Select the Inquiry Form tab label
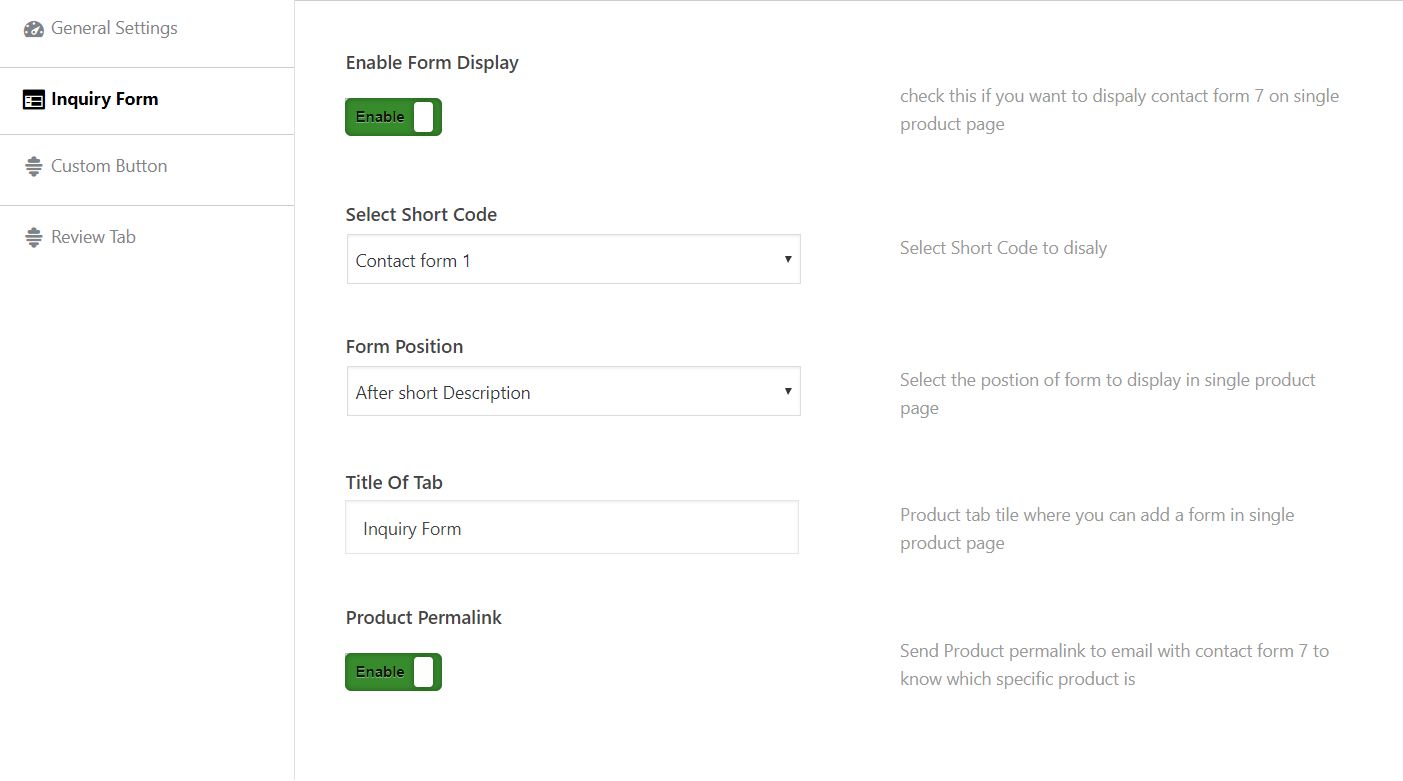Screen dimensions: 1403x781 click(105, 100)
